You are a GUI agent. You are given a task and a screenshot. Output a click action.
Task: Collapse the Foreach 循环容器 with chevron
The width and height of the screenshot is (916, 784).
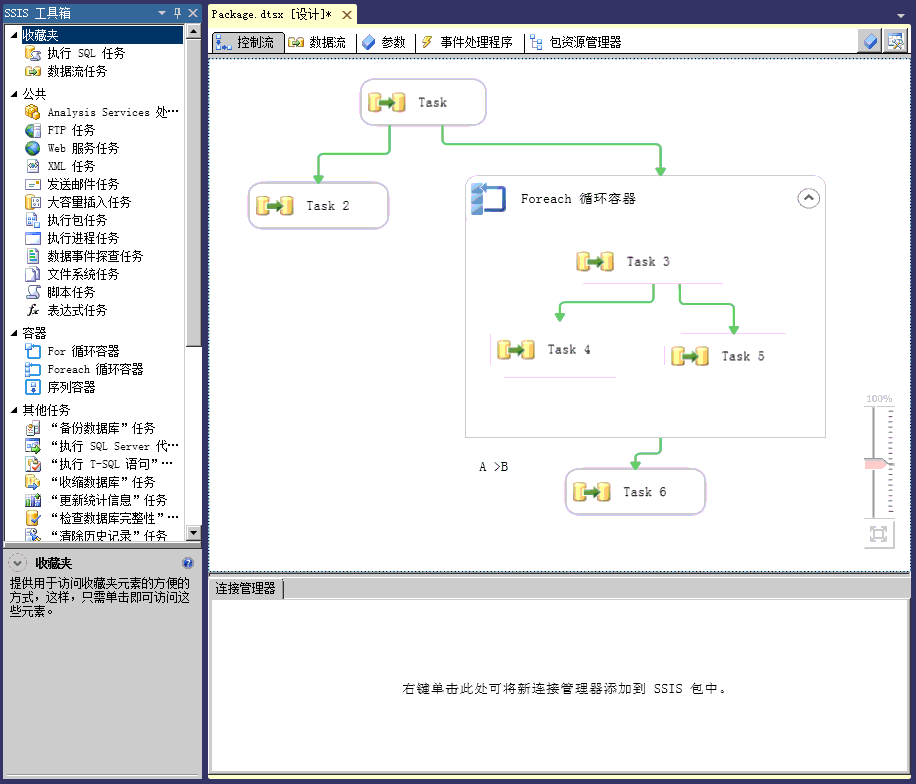pyautogui.click(x=808, y=198)
